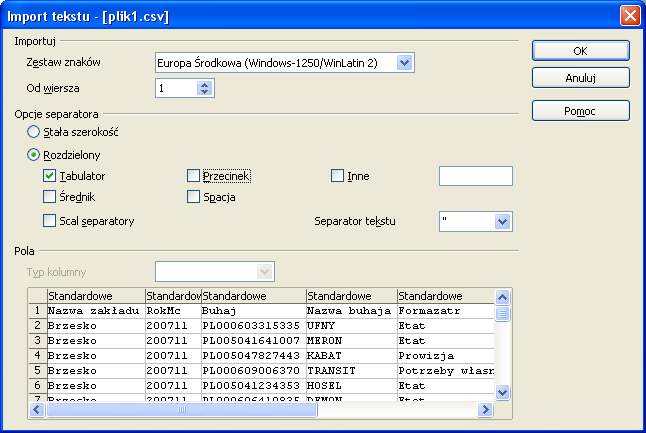The image size is (646, 433).
Task: Click the HOSEL cell
Action: point(352,386)
